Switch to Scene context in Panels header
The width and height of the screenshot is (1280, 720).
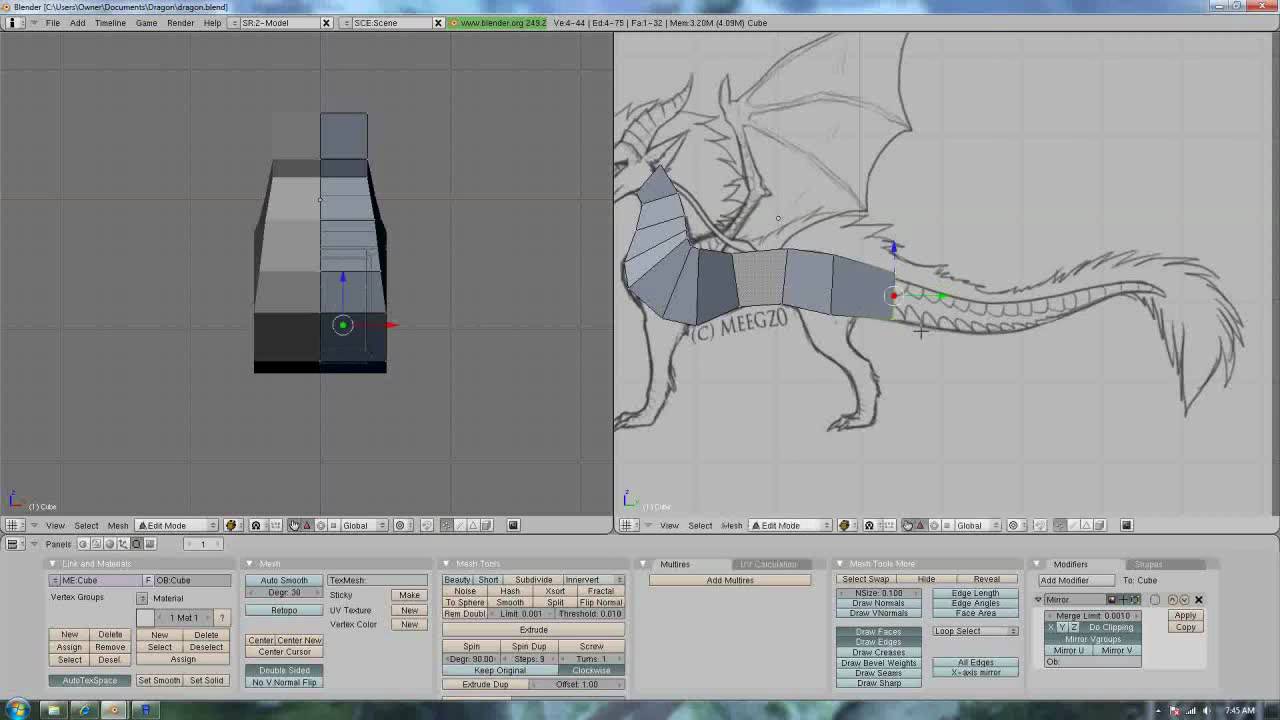pos(150,544)
